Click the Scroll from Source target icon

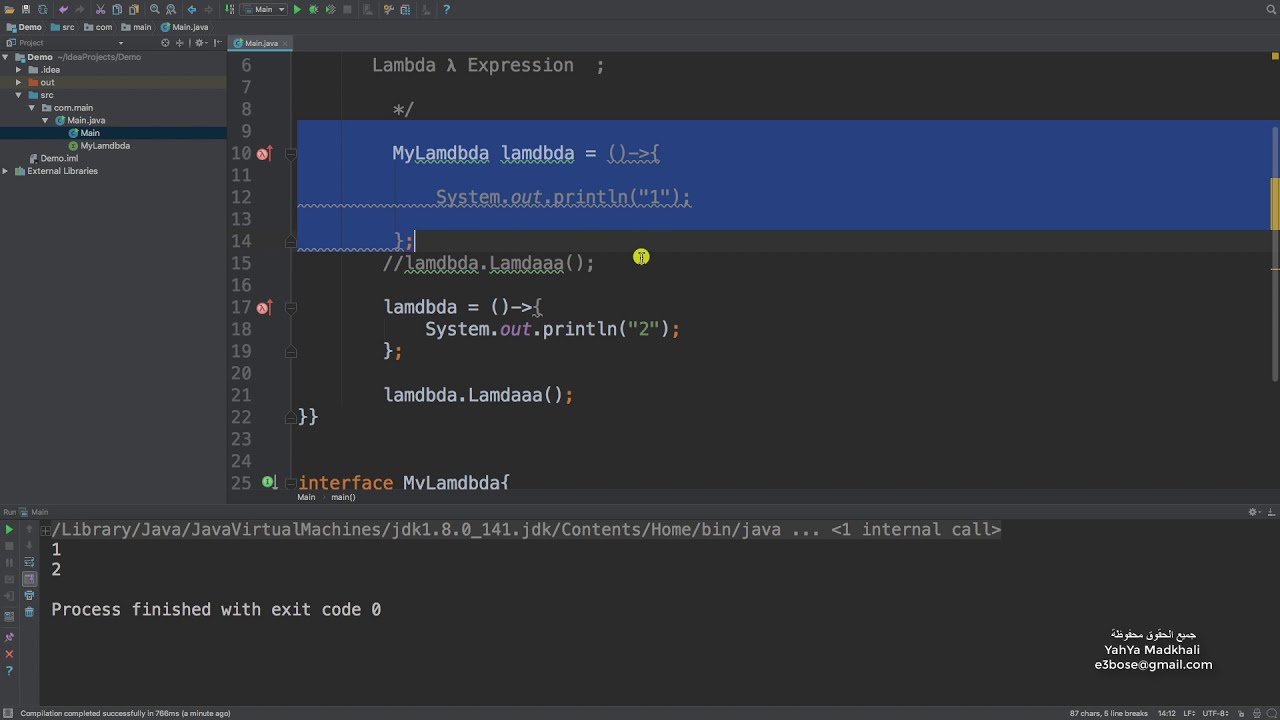[x=165, y=43]
